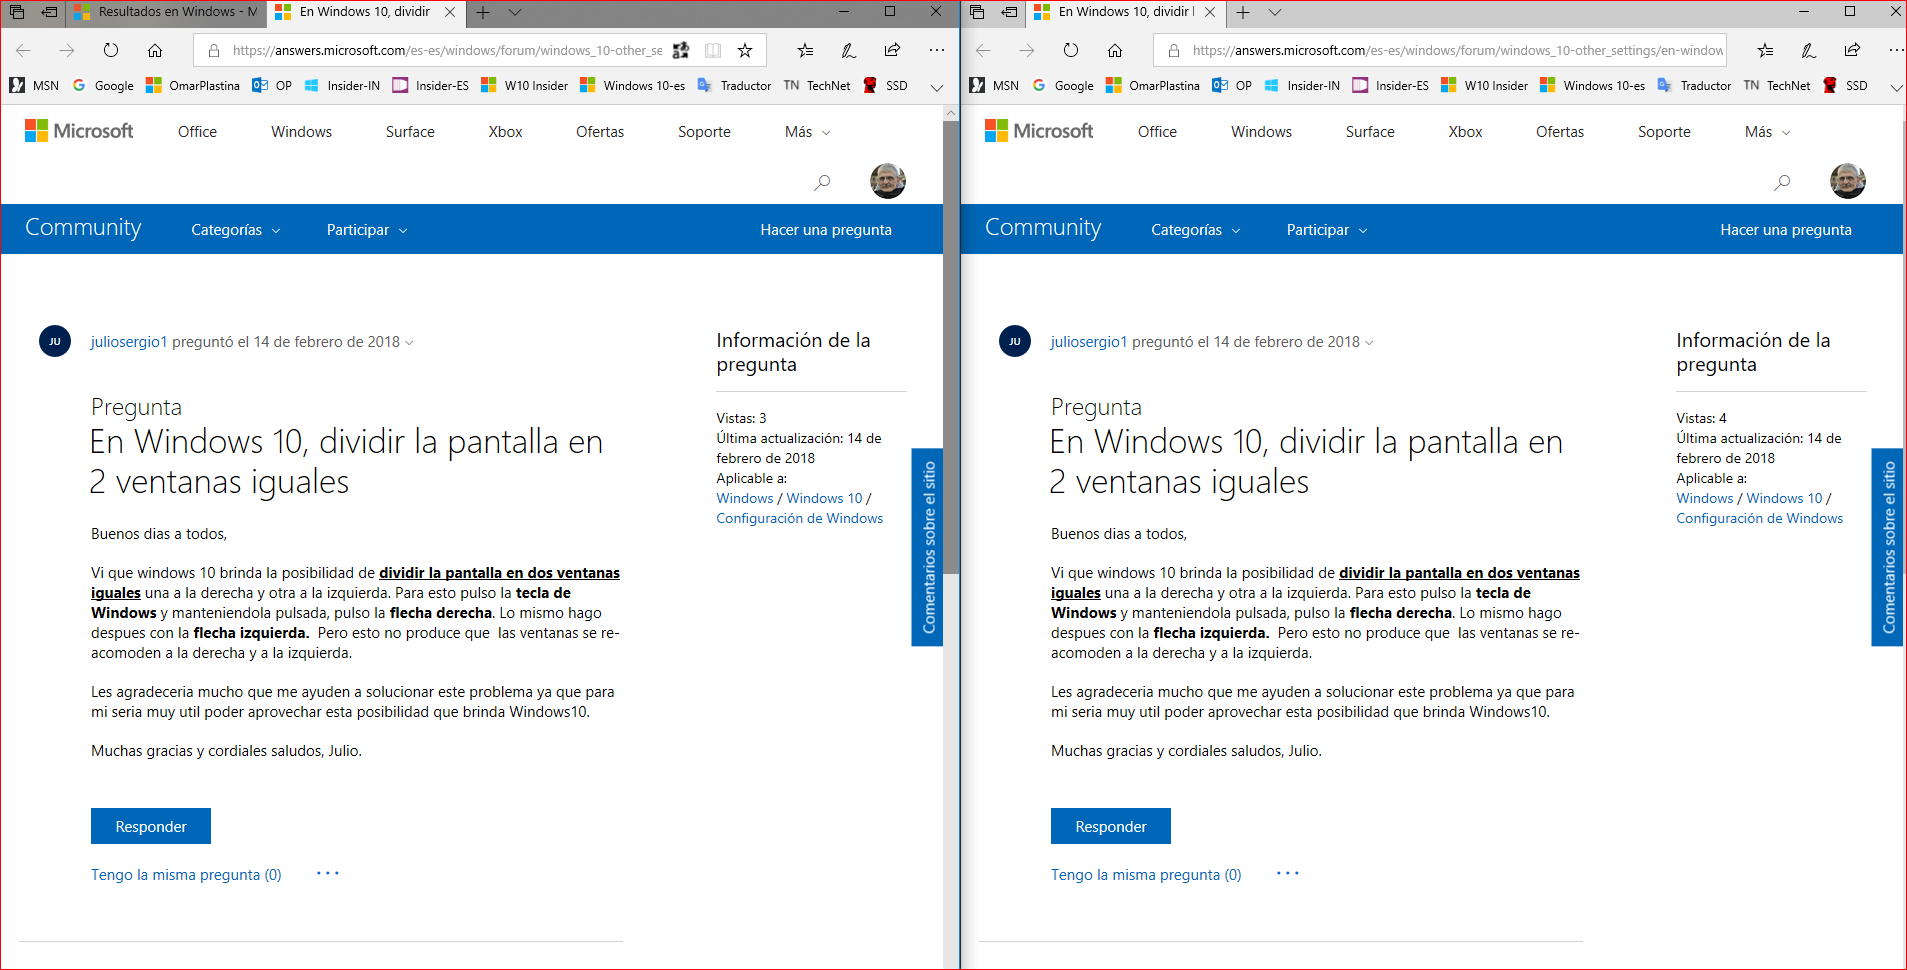This screenshot has width=1907, height=970.
Task: Share the page from left Edge window
Action: (x=892, y=50)
